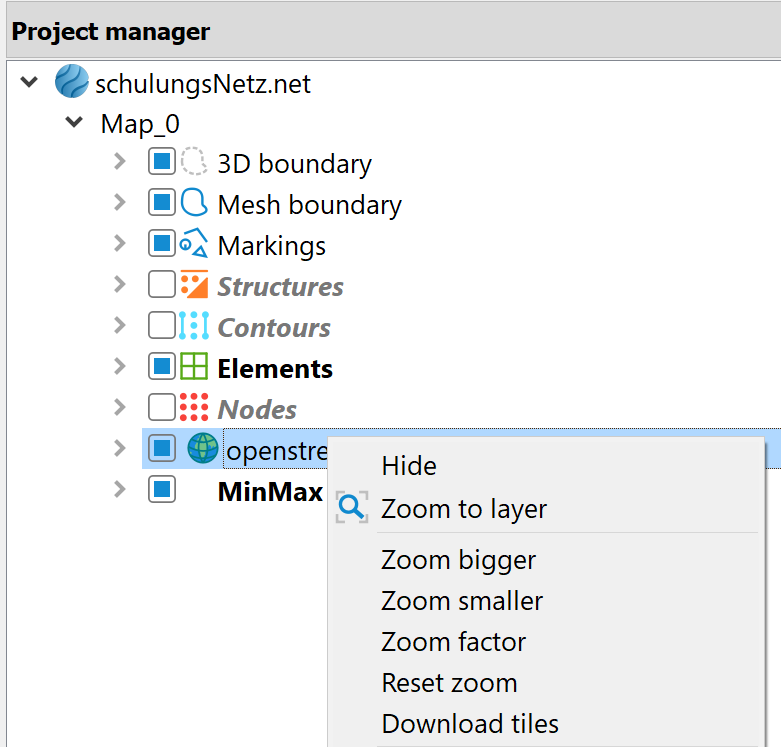The image size is (781, 747).
Task: Expand the Markings tree node
Action: click(x=120, y=244)
